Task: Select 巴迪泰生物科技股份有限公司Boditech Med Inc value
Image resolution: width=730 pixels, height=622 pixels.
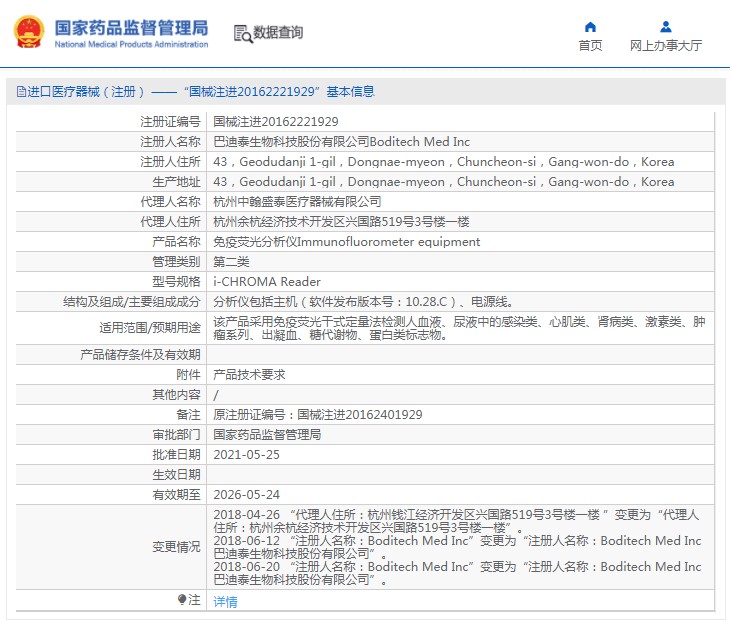Action: (341, 142)
